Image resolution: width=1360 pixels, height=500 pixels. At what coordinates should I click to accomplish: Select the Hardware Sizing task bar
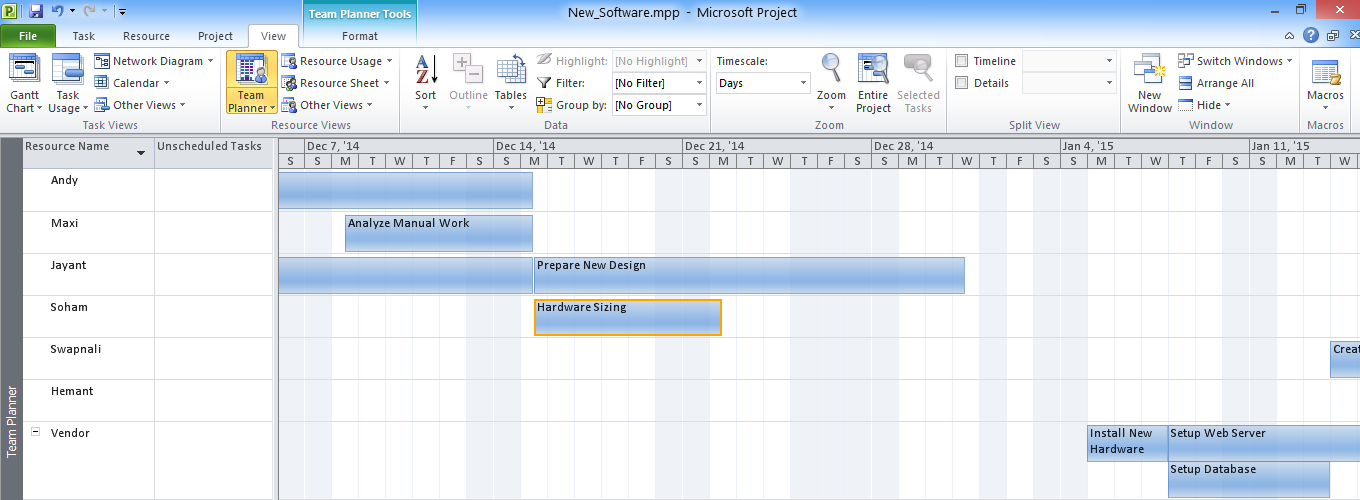coord(628,317)
